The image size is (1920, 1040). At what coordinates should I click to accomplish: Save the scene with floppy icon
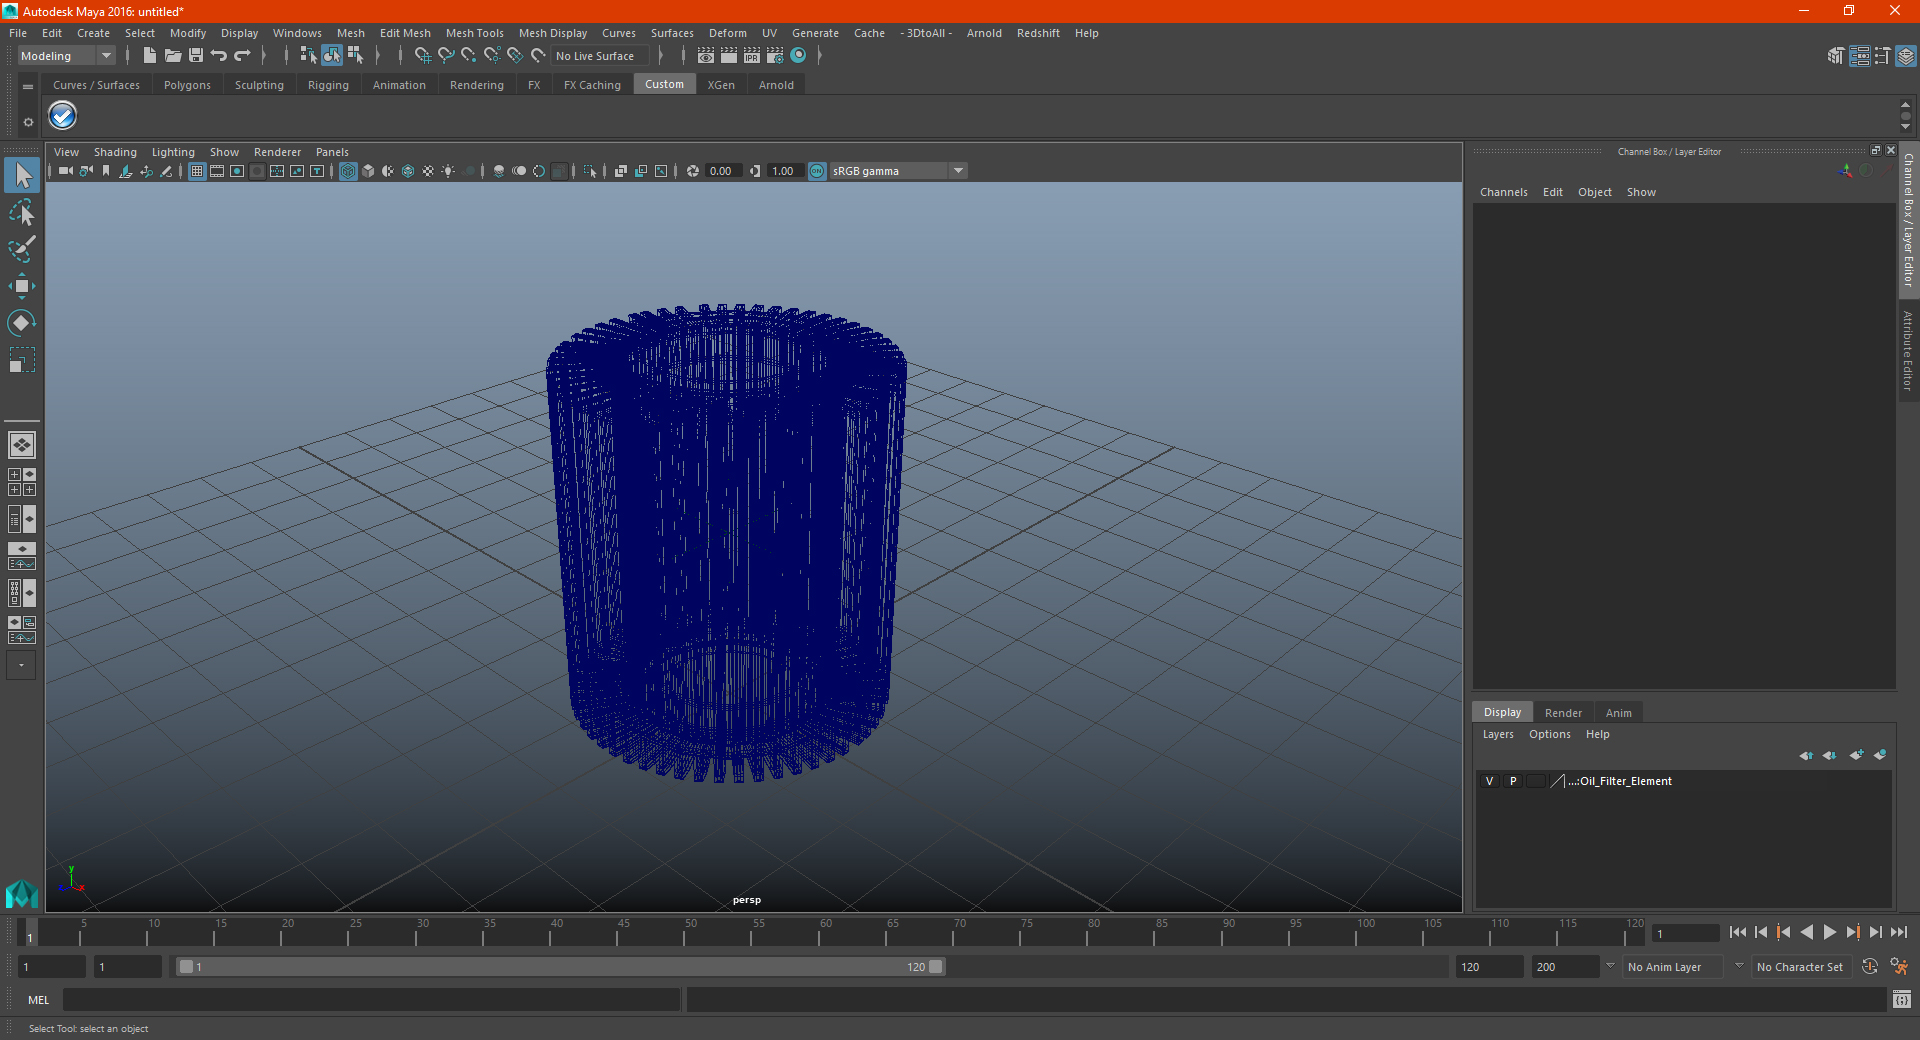point(196,56)
